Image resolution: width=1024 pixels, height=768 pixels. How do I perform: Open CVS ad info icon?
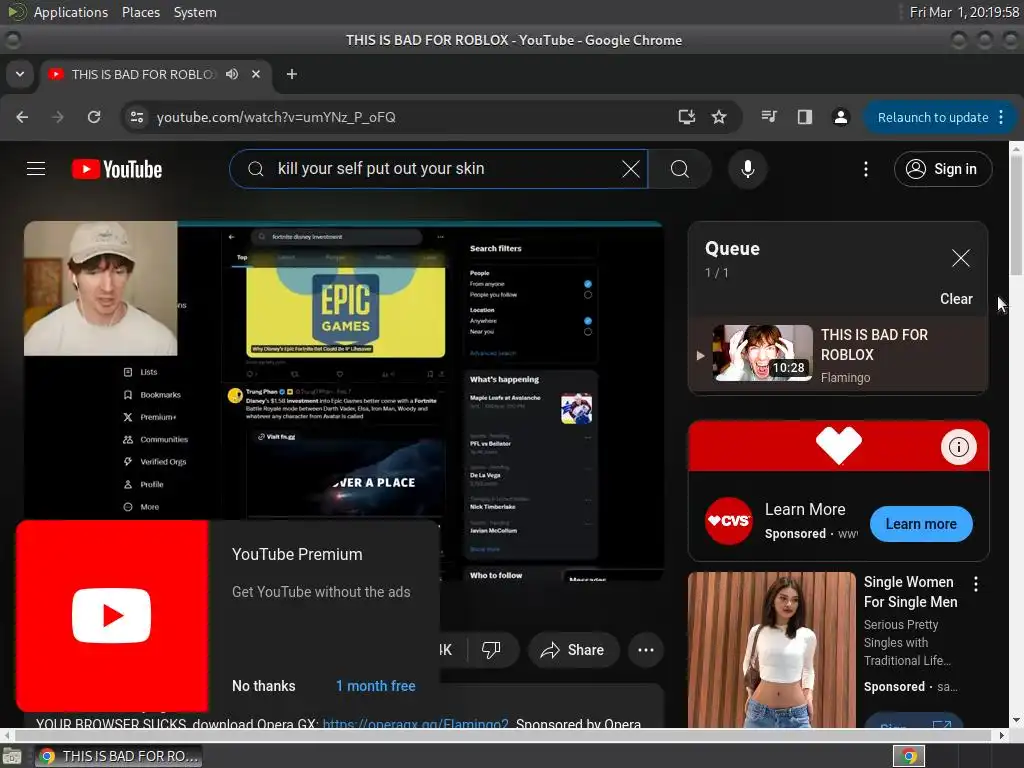coord(959,447)
